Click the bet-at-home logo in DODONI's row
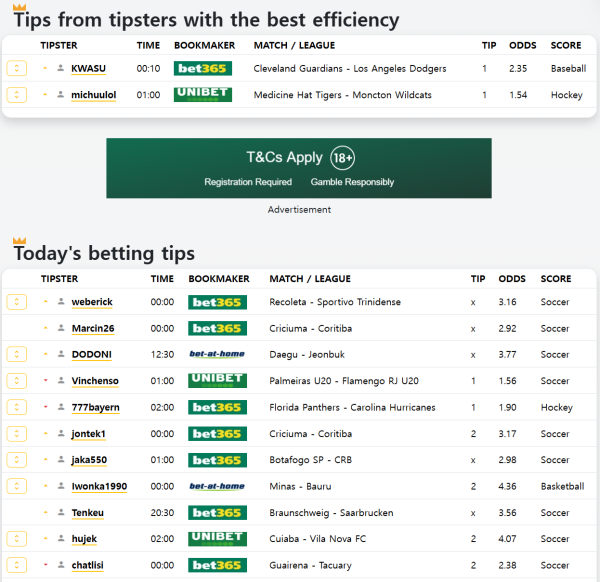600x582 pixels. pos(217,354)
